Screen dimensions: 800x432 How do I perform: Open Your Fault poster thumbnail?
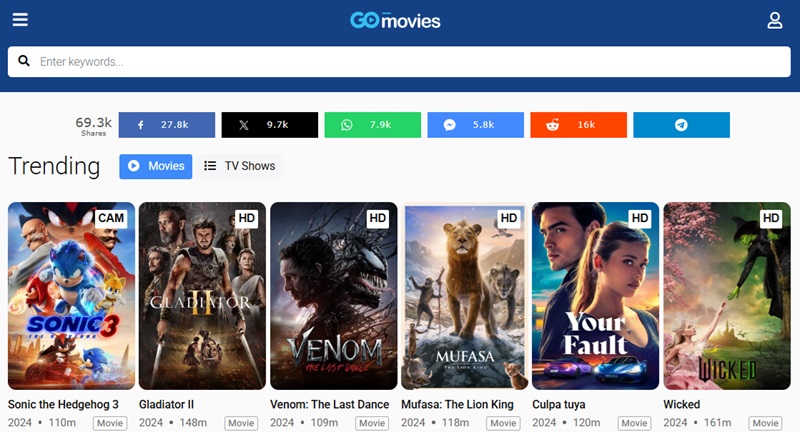pyautogui.click(x=595, y=296)
